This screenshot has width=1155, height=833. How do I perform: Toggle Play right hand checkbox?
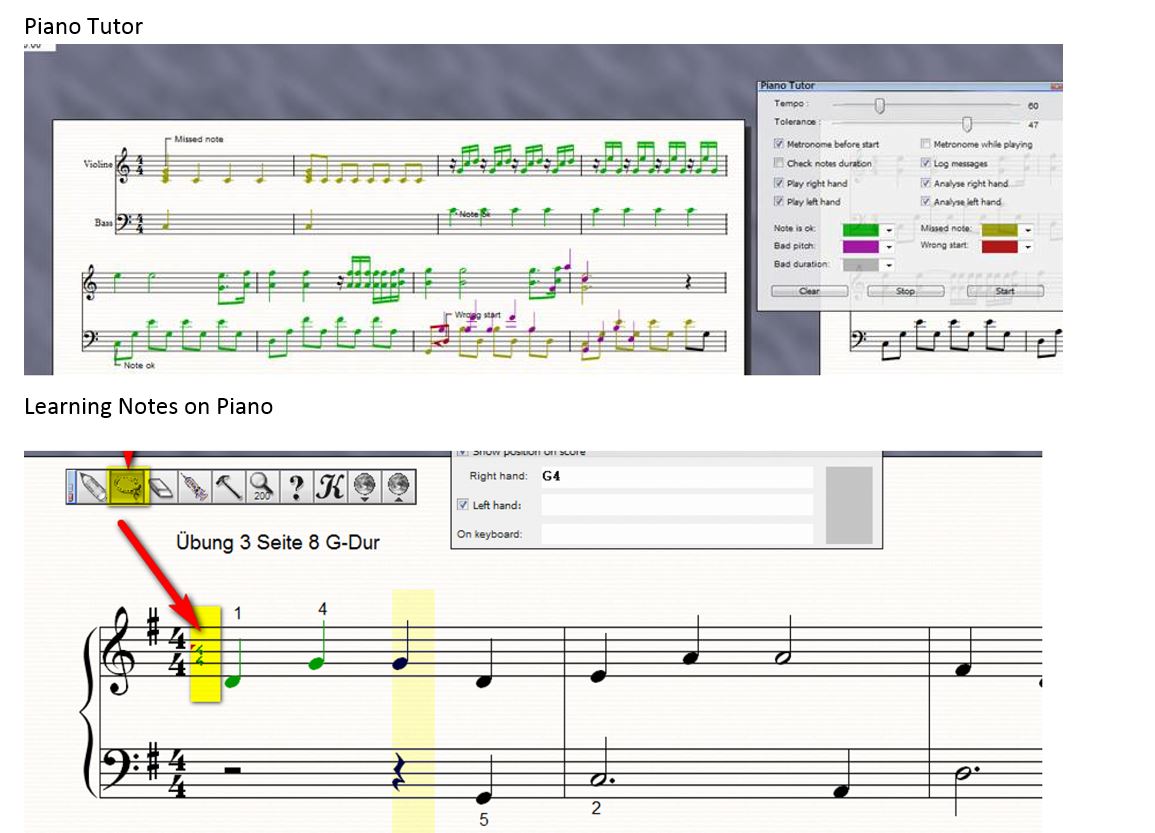tap(779, 183)
